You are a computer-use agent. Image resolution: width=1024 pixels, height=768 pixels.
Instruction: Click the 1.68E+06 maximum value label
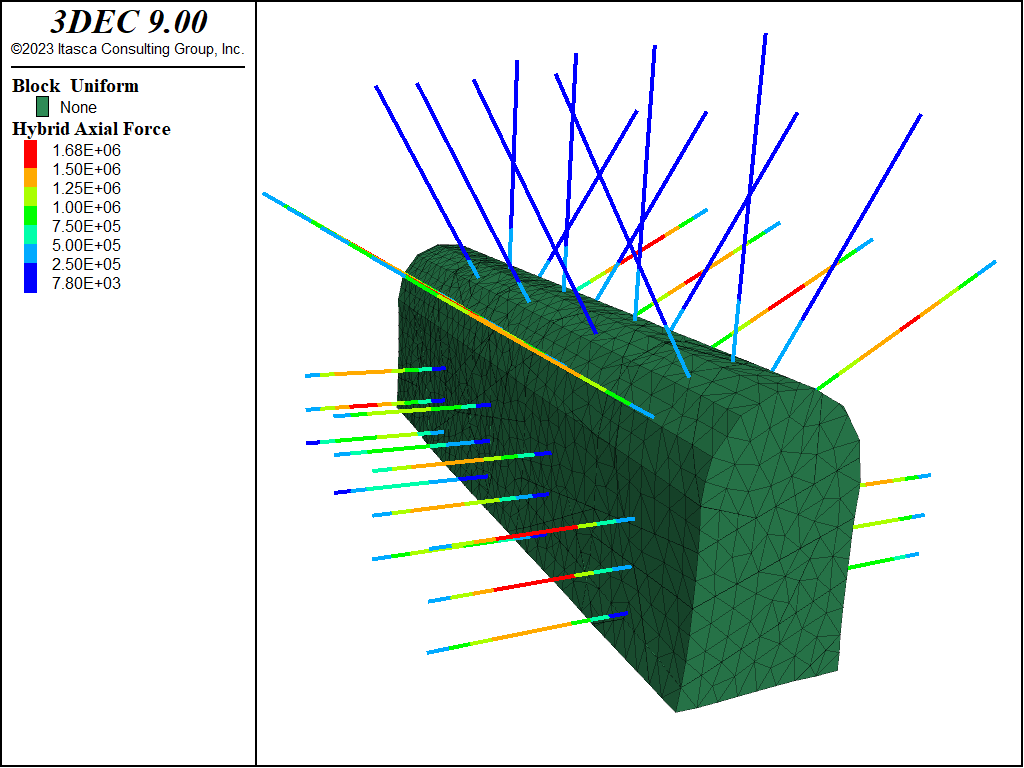pos(86,150)
